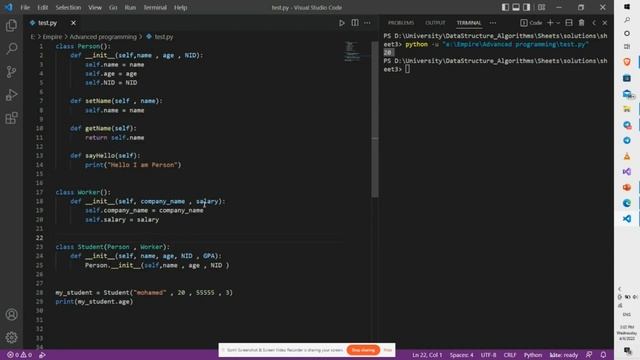The height and width of the screenshot is (360, 640).
Task: Run the Python file with play button
Action: click(x=342, y=23)
